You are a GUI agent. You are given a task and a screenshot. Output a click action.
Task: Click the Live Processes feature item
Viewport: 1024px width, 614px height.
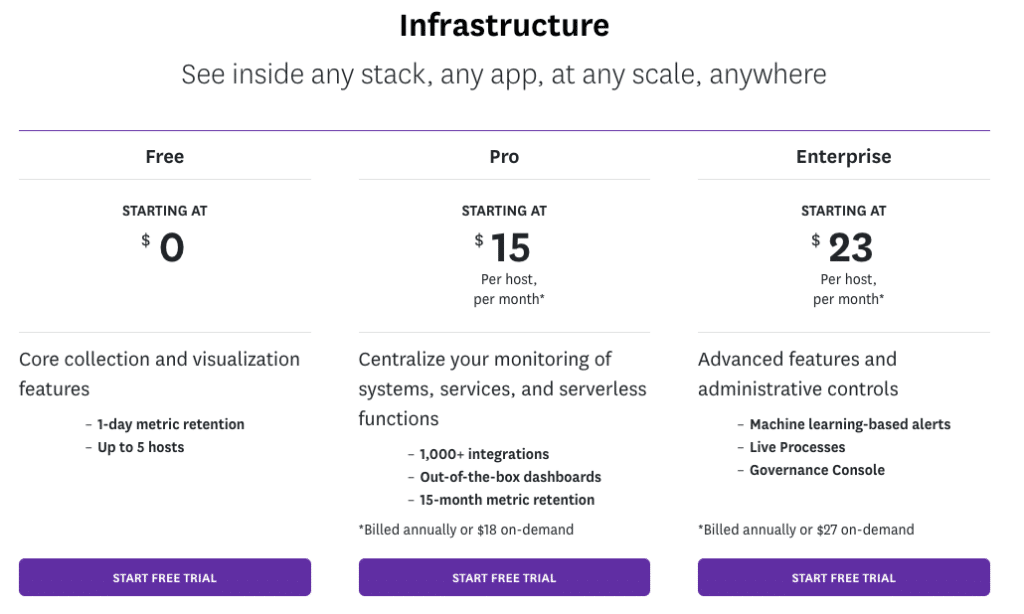click(x=797, y=447)
